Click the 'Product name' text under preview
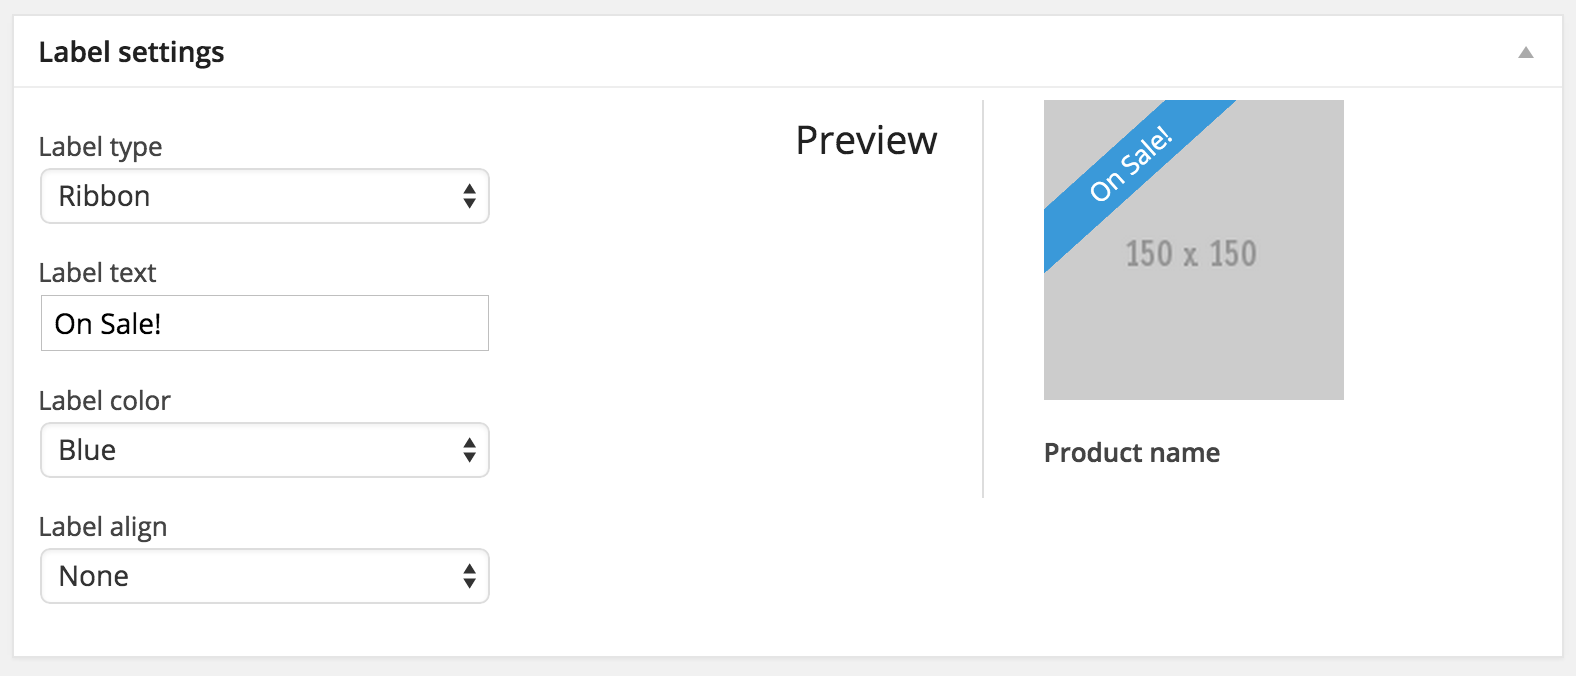 (1131, 453)
